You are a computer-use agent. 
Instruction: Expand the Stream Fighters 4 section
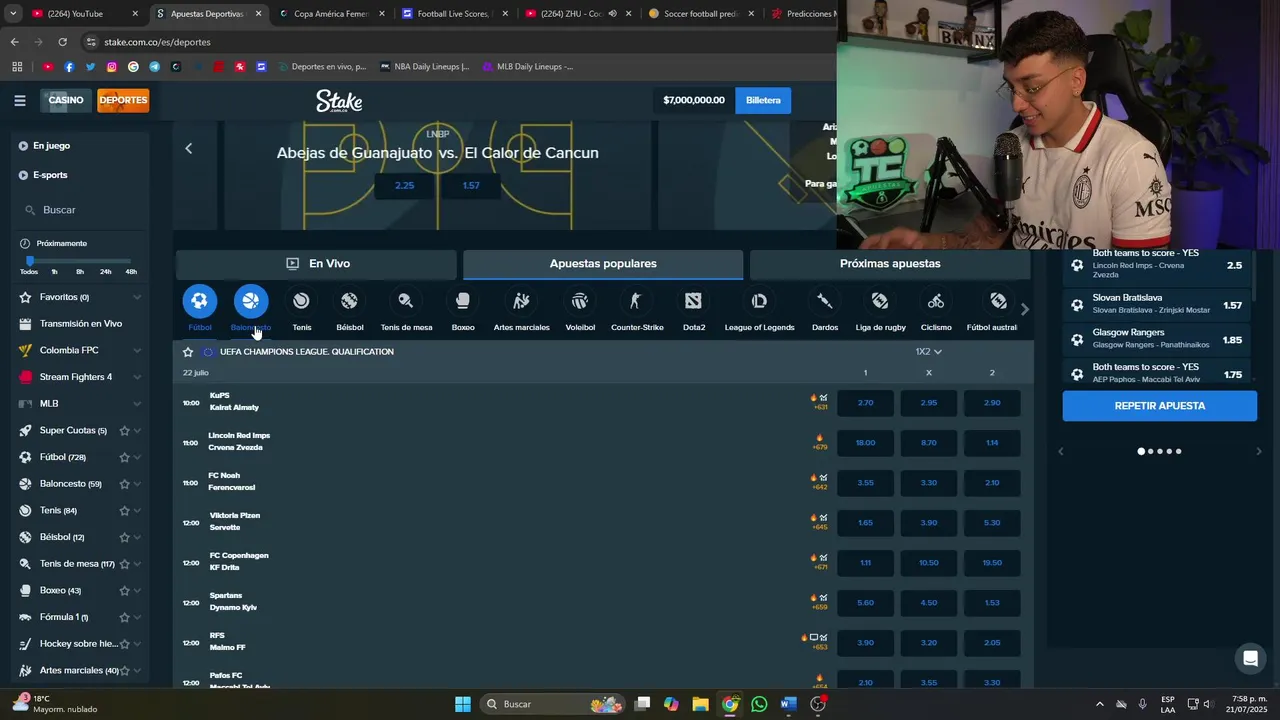click(x=137, y=377)
